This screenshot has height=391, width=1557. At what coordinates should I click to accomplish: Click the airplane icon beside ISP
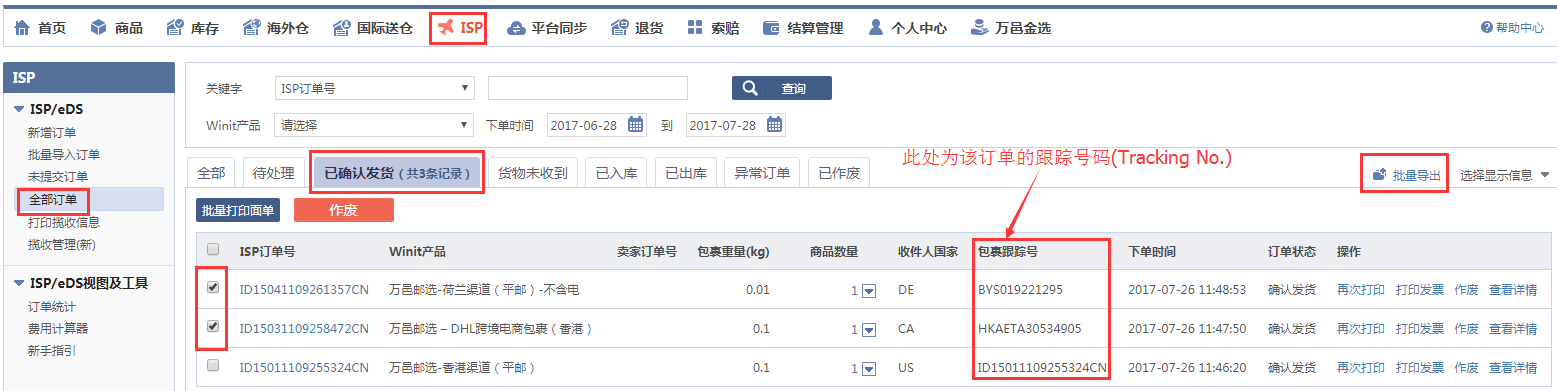446,28
